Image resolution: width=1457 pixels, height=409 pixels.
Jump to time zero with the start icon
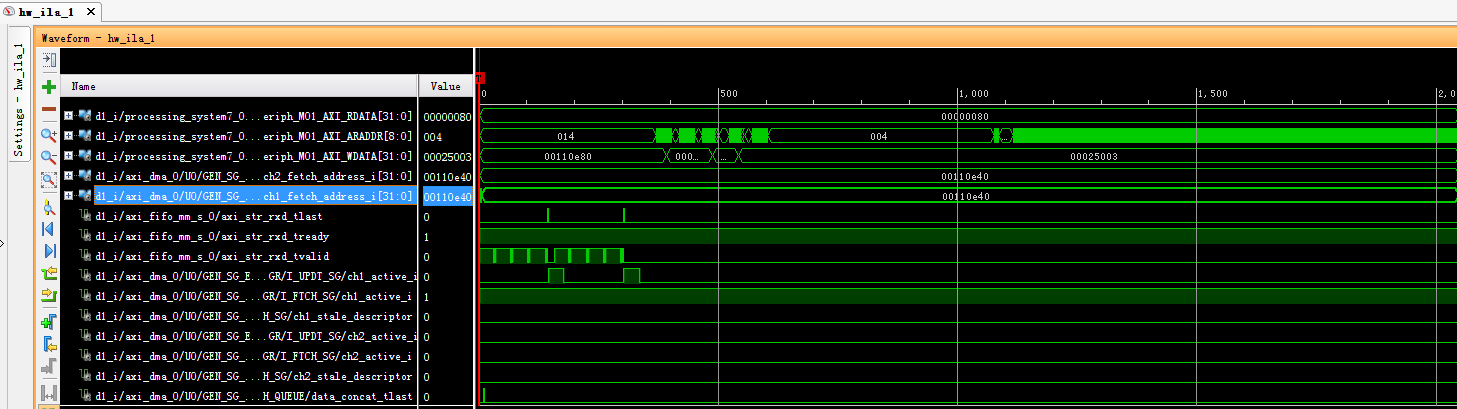[x=49, y=229]
